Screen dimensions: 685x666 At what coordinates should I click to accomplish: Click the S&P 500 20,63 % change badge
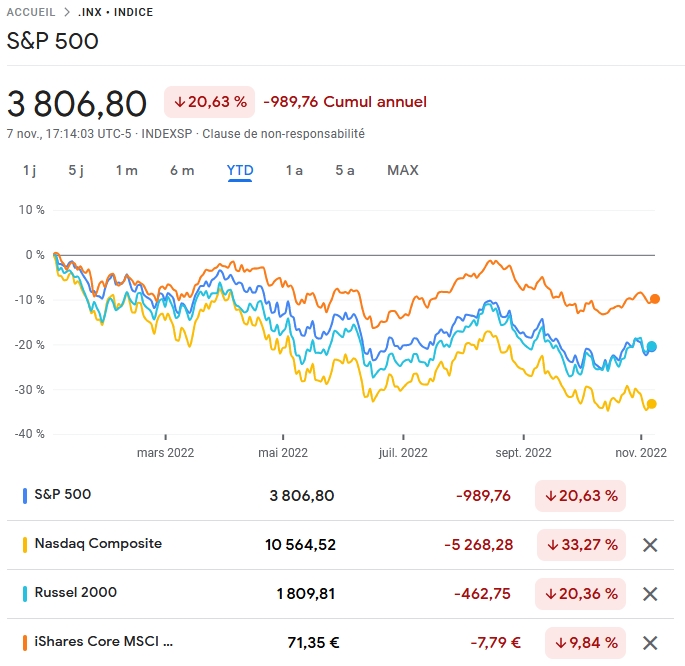click(580, 495)
